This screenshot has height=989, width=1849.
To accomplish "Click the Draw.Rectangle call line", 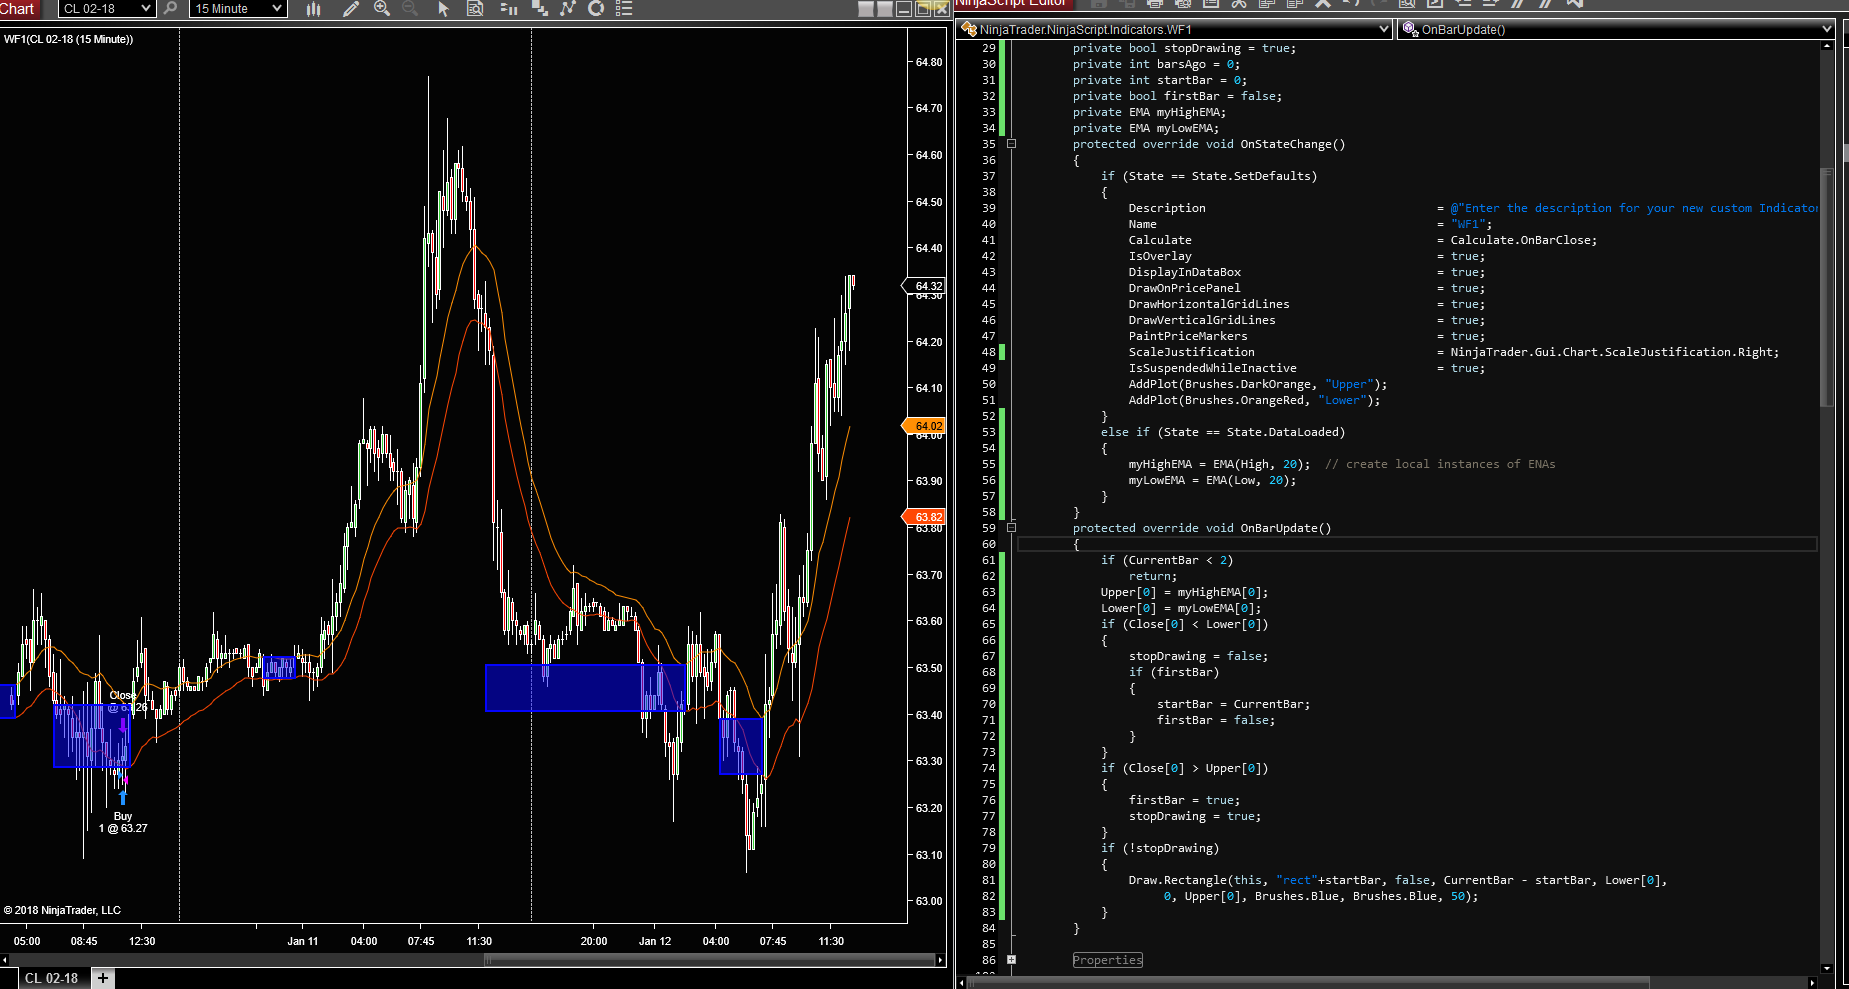I will [1398, 880].
